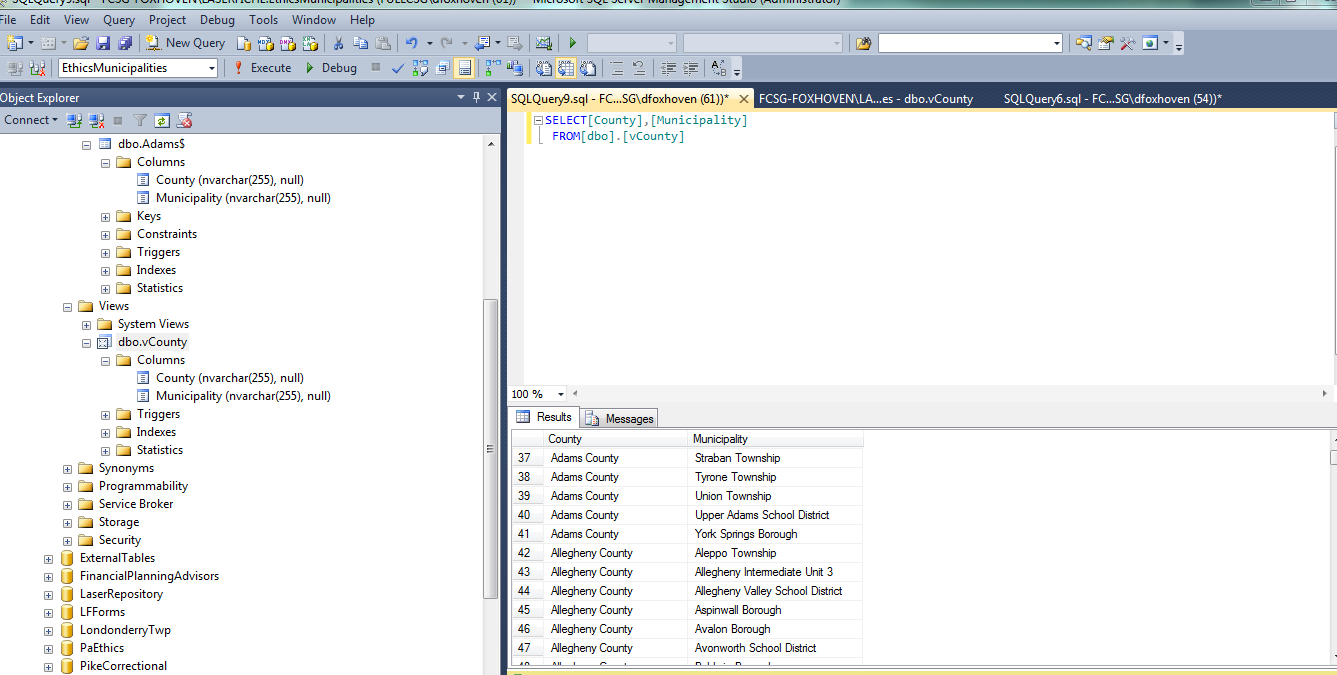The height and width of the screenshot is (675, 1337).
Task: Open the Connect dropdown in Object Explorer
Action: coord(30,120)
